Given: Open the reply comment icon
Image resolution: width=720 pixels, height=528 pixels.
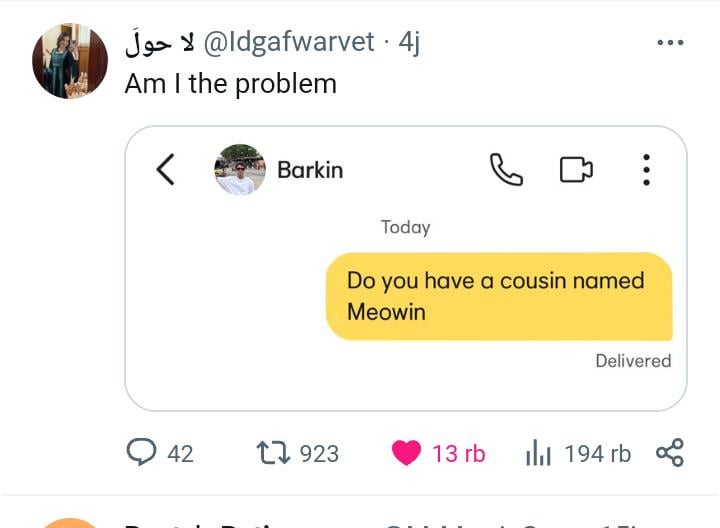Looking at the screenshot, I should tap(141, 453).
